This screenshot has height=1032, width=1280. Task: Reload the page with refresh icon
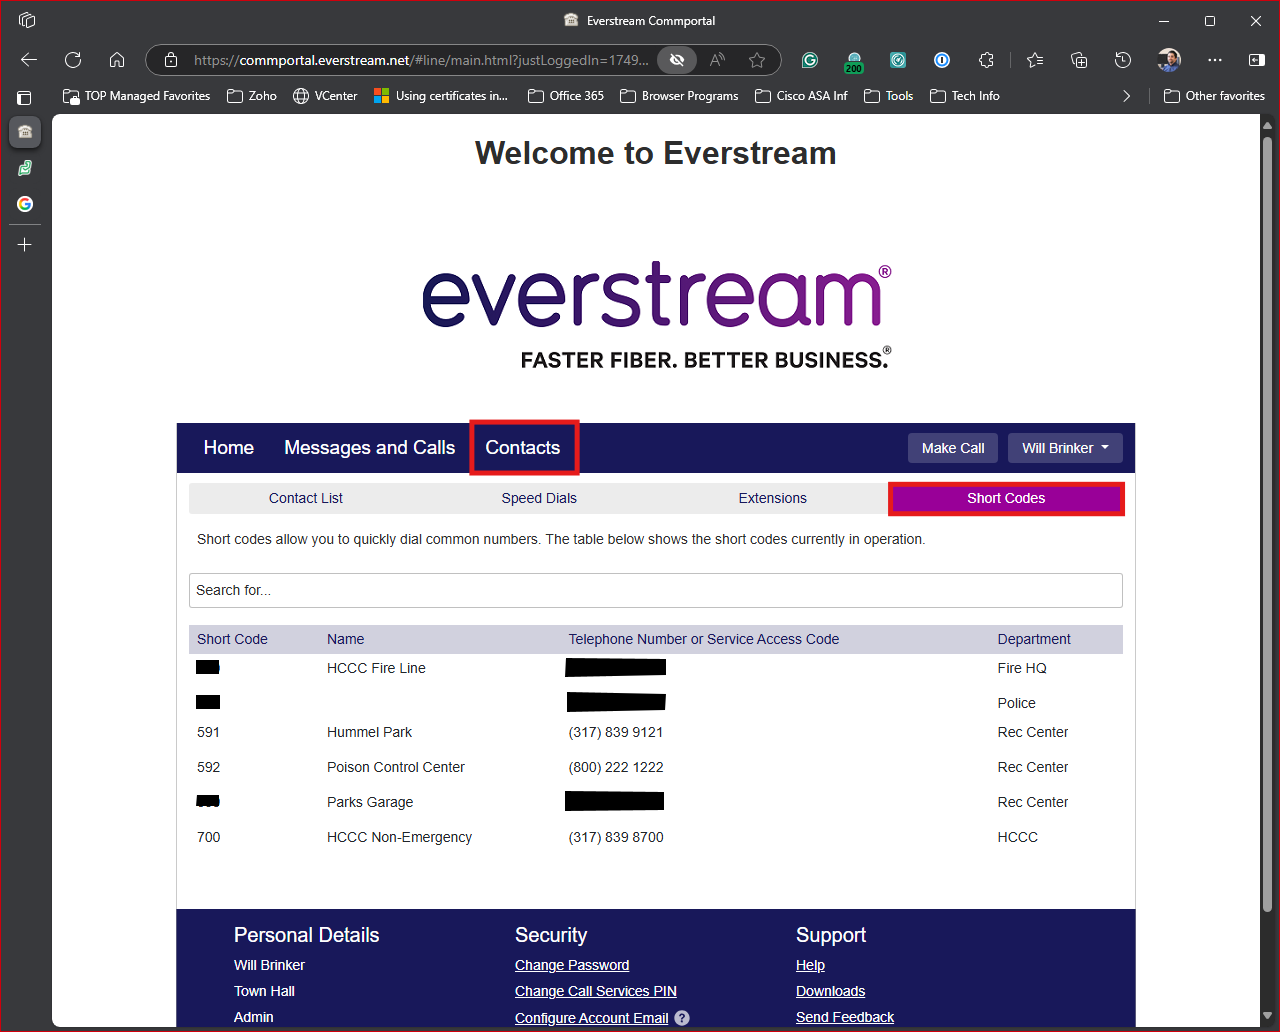tap(73, 60)
